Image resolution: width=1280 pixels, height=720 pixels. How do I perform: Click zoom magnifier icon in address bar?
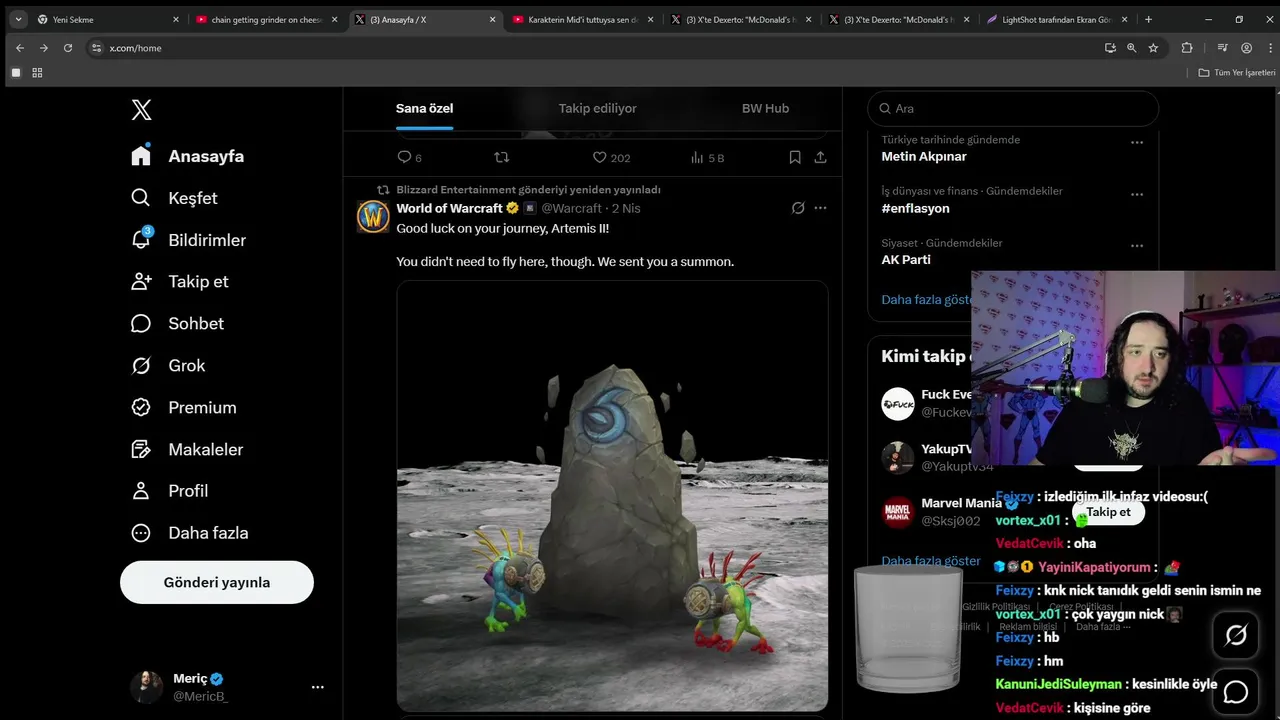(x=1131, y=48)
